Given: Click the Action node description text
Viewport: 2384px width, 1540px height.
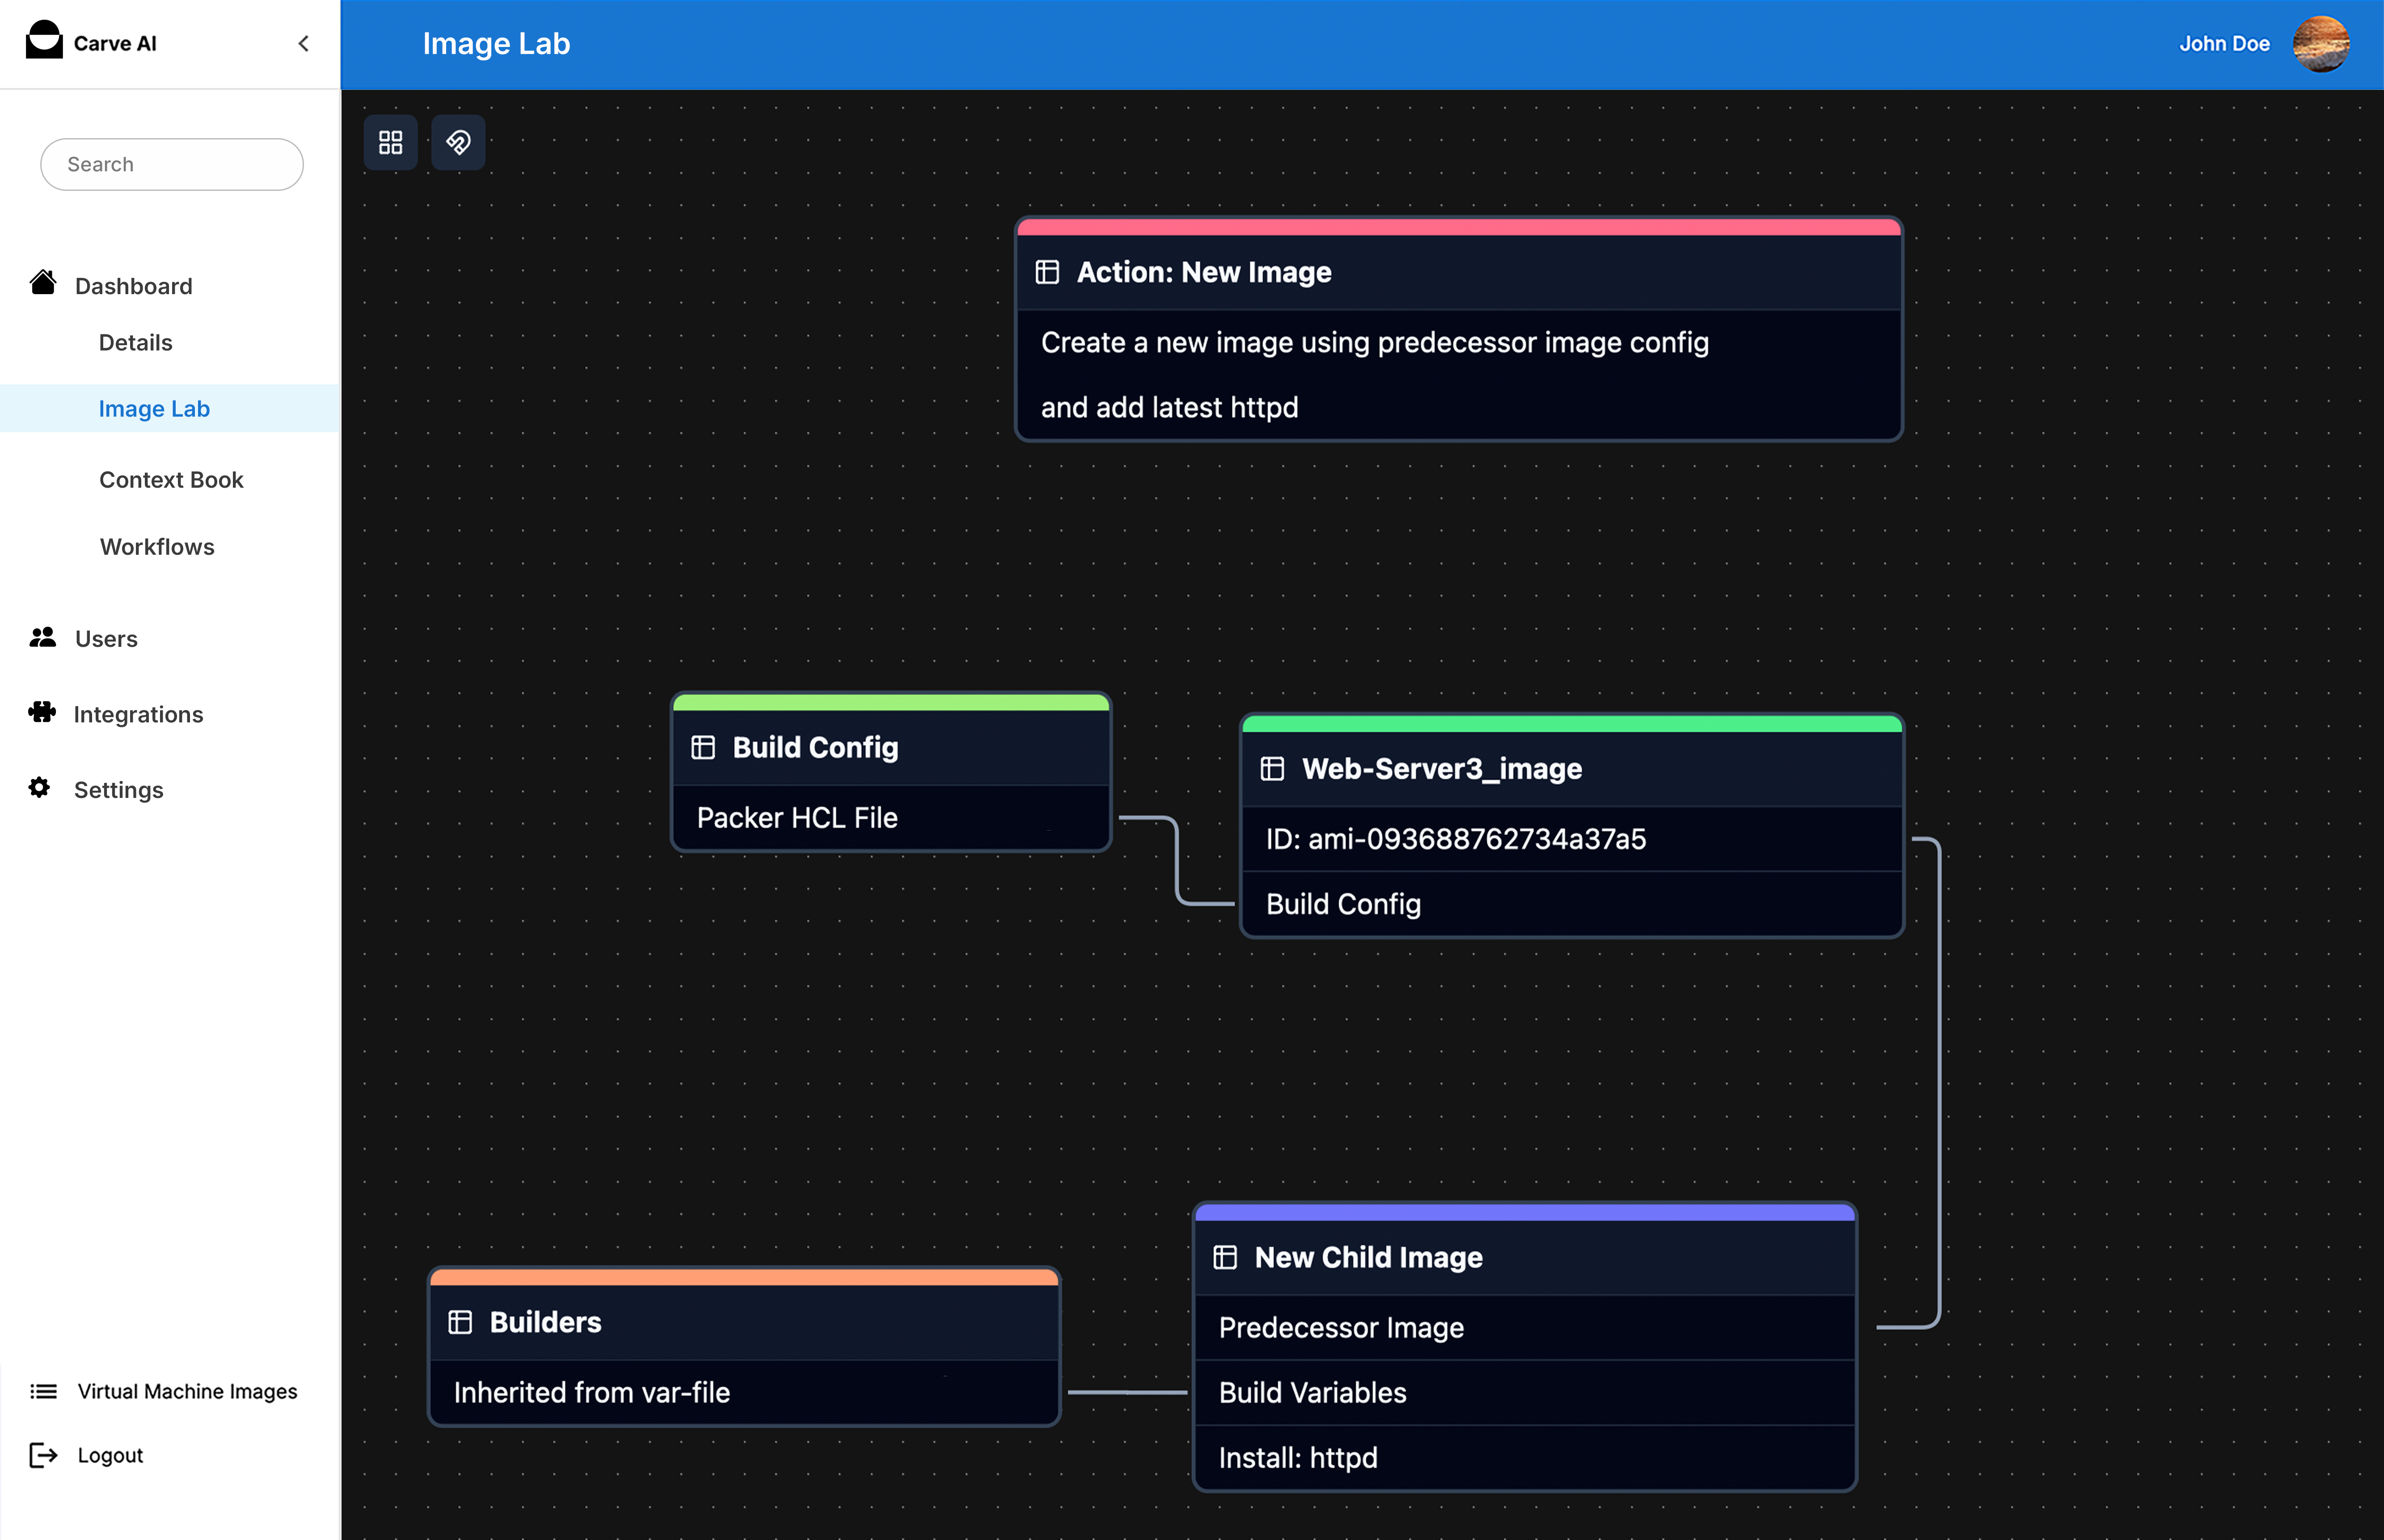Looking at the screenshot, I should point(1374,375).
